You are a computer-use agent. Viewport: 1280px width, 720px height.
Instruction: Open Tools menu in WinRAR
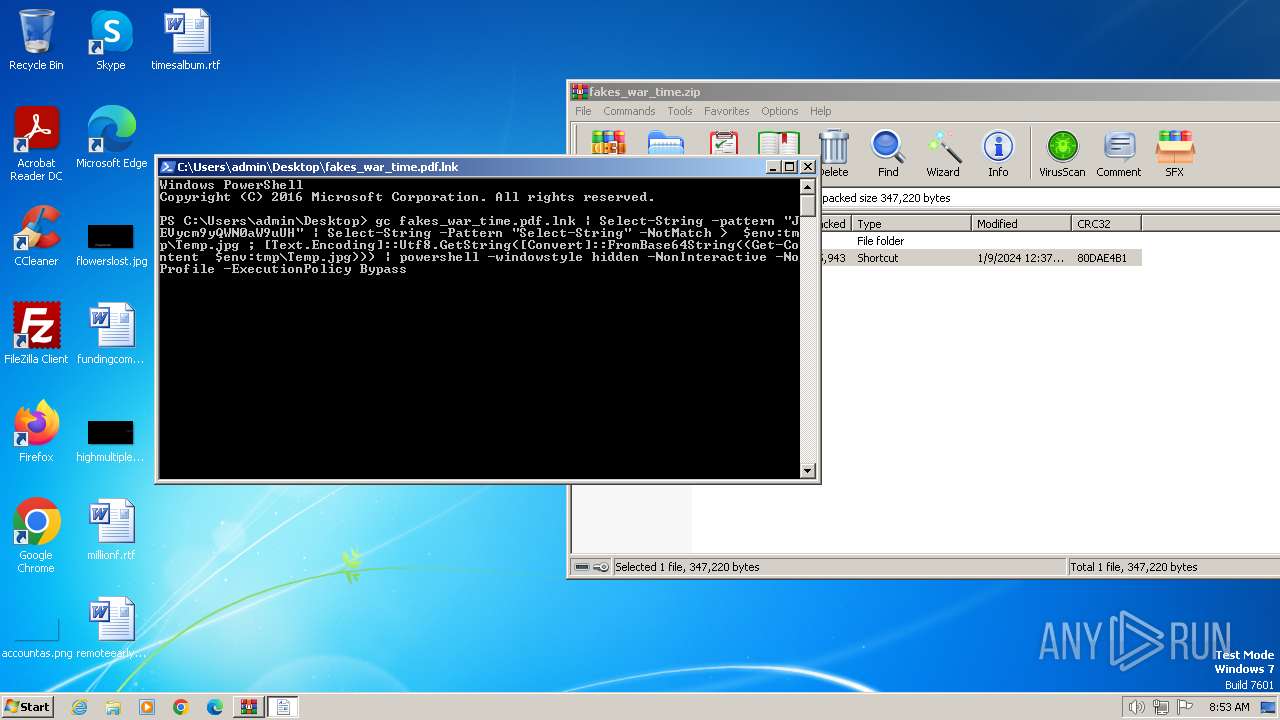(680, 111)
